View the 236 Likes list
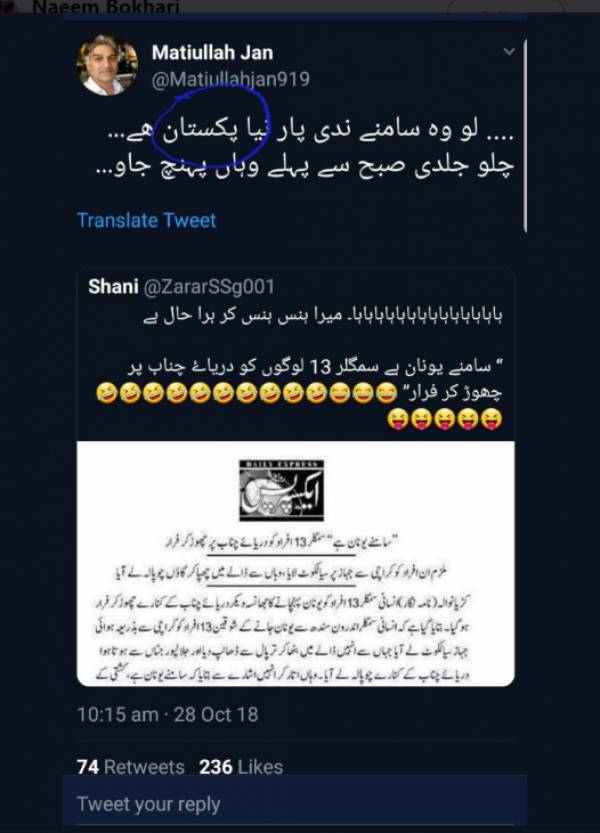 [241, 767]
